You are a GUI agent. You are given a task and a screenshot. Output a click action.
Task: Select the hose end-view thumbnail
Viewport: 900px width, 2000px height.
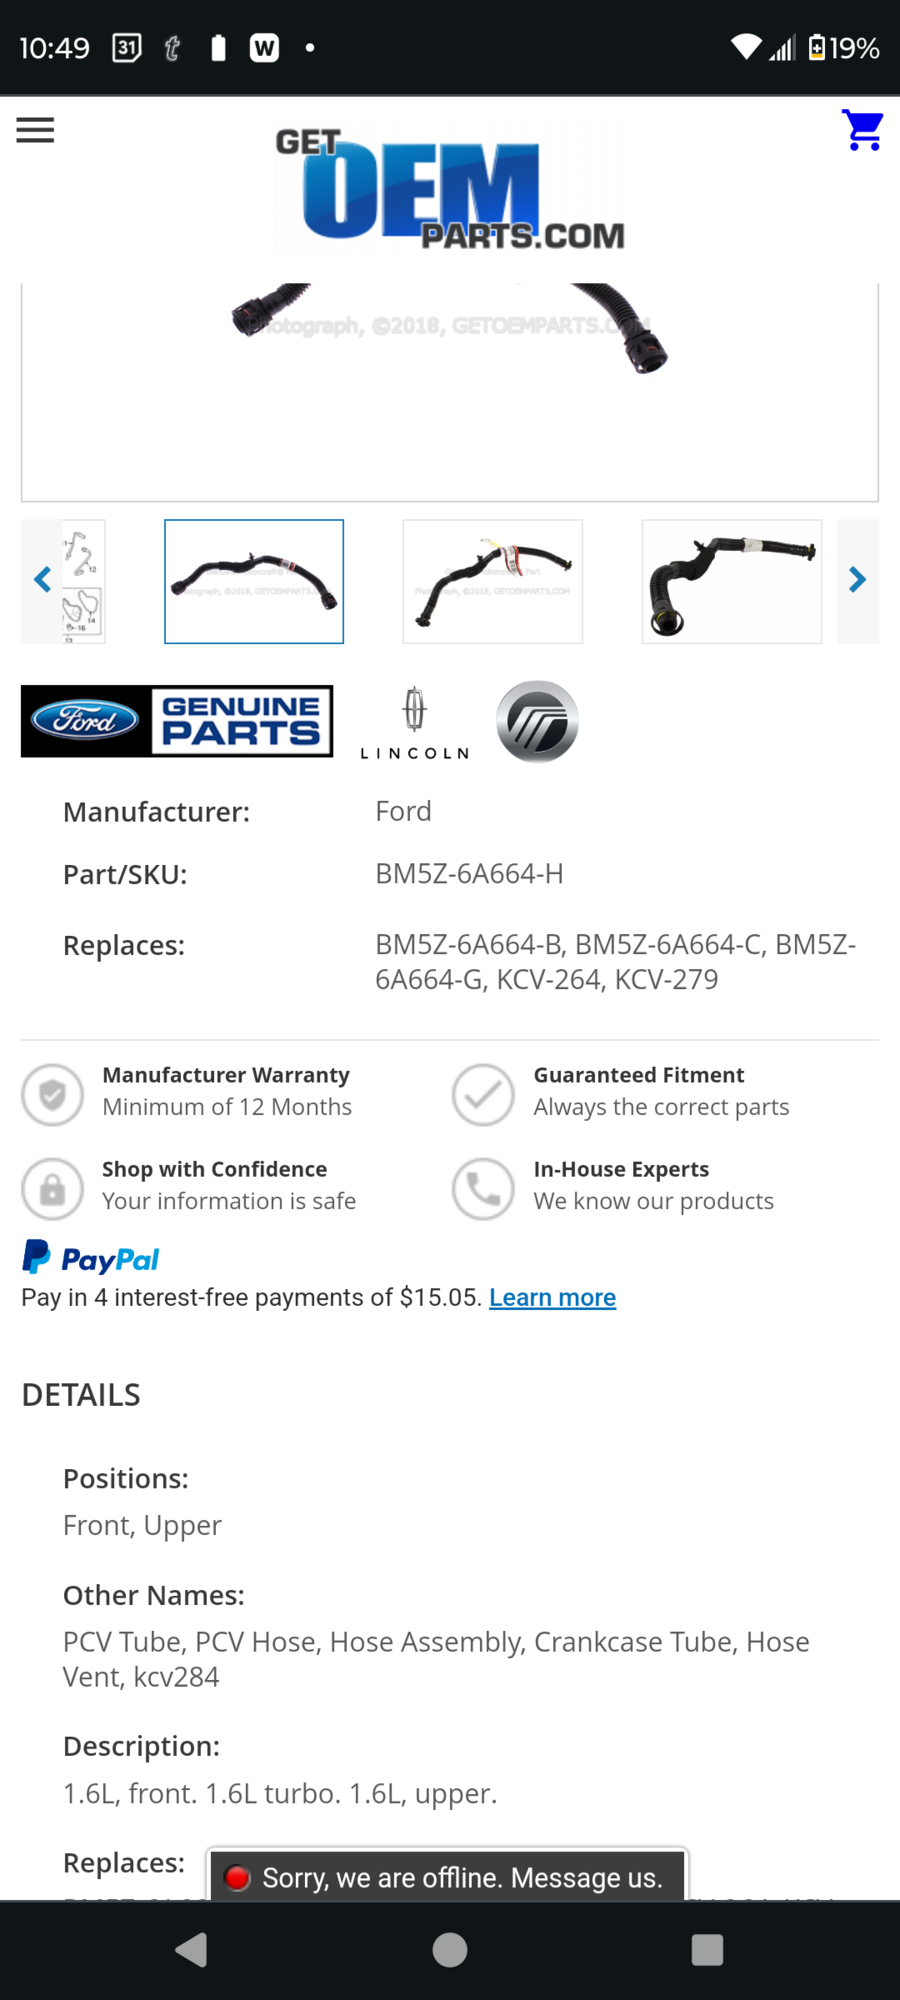[x=732, y=581]
